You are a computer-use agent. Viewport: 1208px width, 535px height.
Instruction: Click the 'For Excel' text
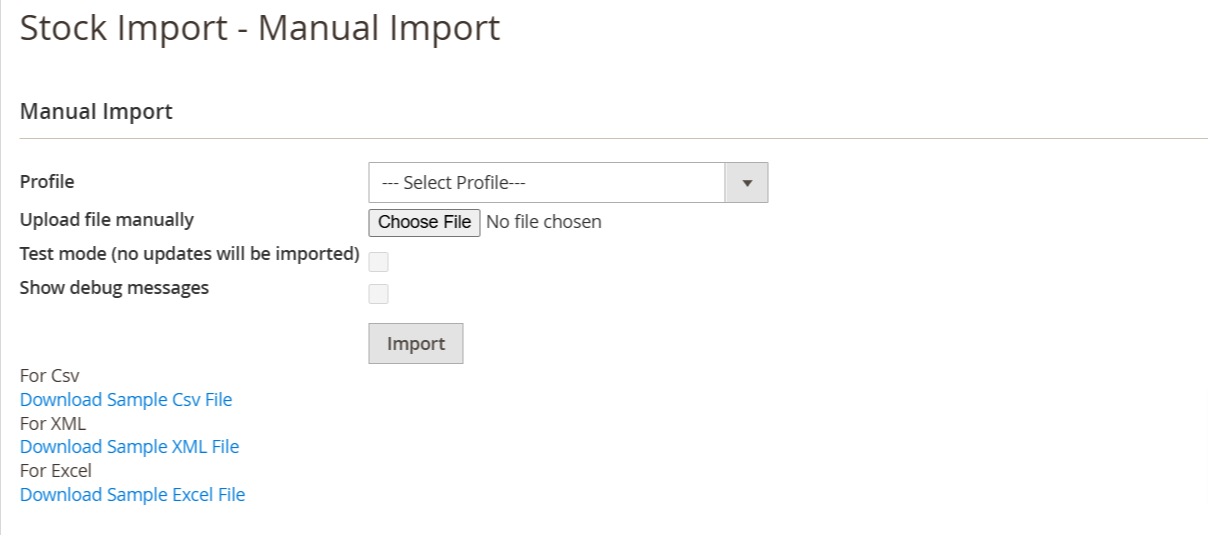tap(56, 470)
